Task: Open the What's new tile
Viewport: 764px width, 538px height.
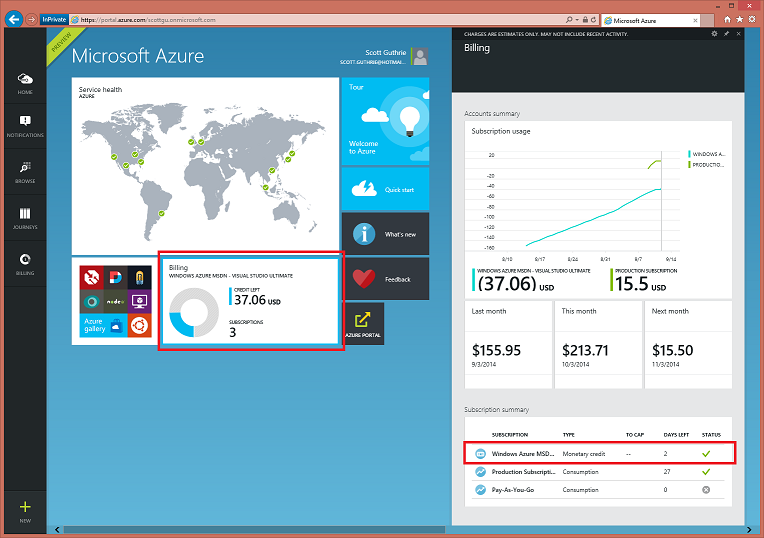Action: coord(385,233)
